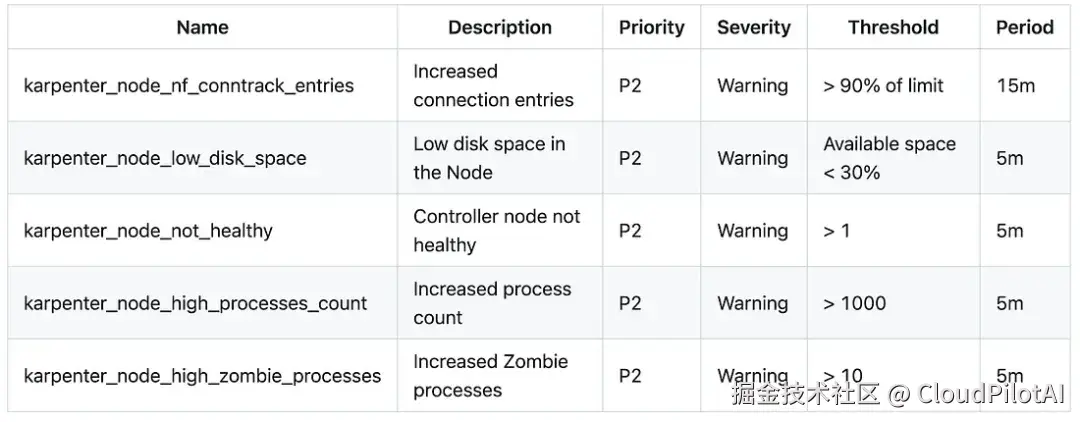Click the 15m period cell
This screenshot has height=422, width=1080.
coord(1025,85)
